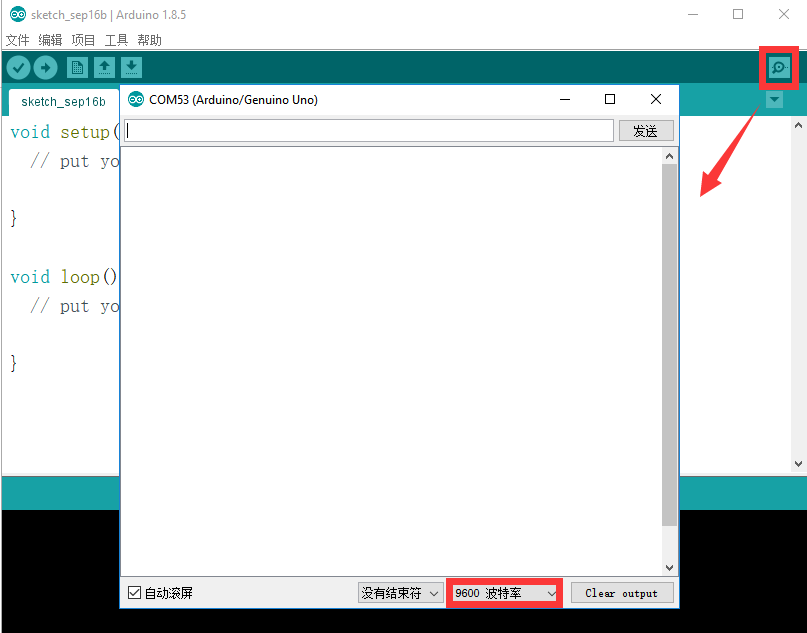The image size is (807, 633).
Task: Click the 发送 send button
Action: [x=646, y=131]
